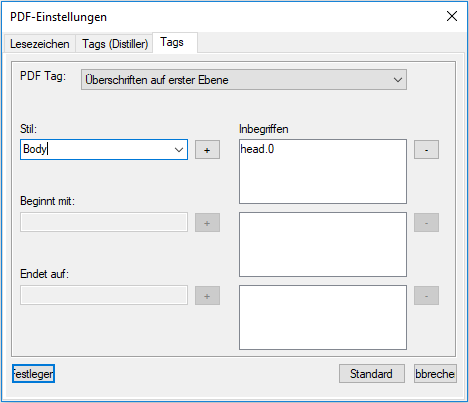Click the Endet auf input field
This screenshot has width=469, height=403.
tap(104, 295)
